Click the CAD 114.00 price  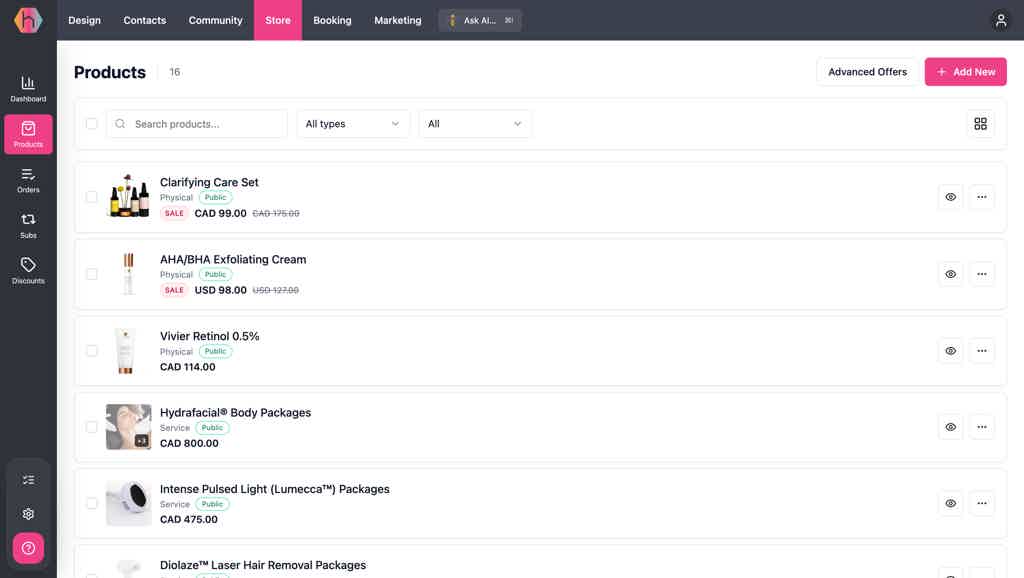tap(187, 367)
